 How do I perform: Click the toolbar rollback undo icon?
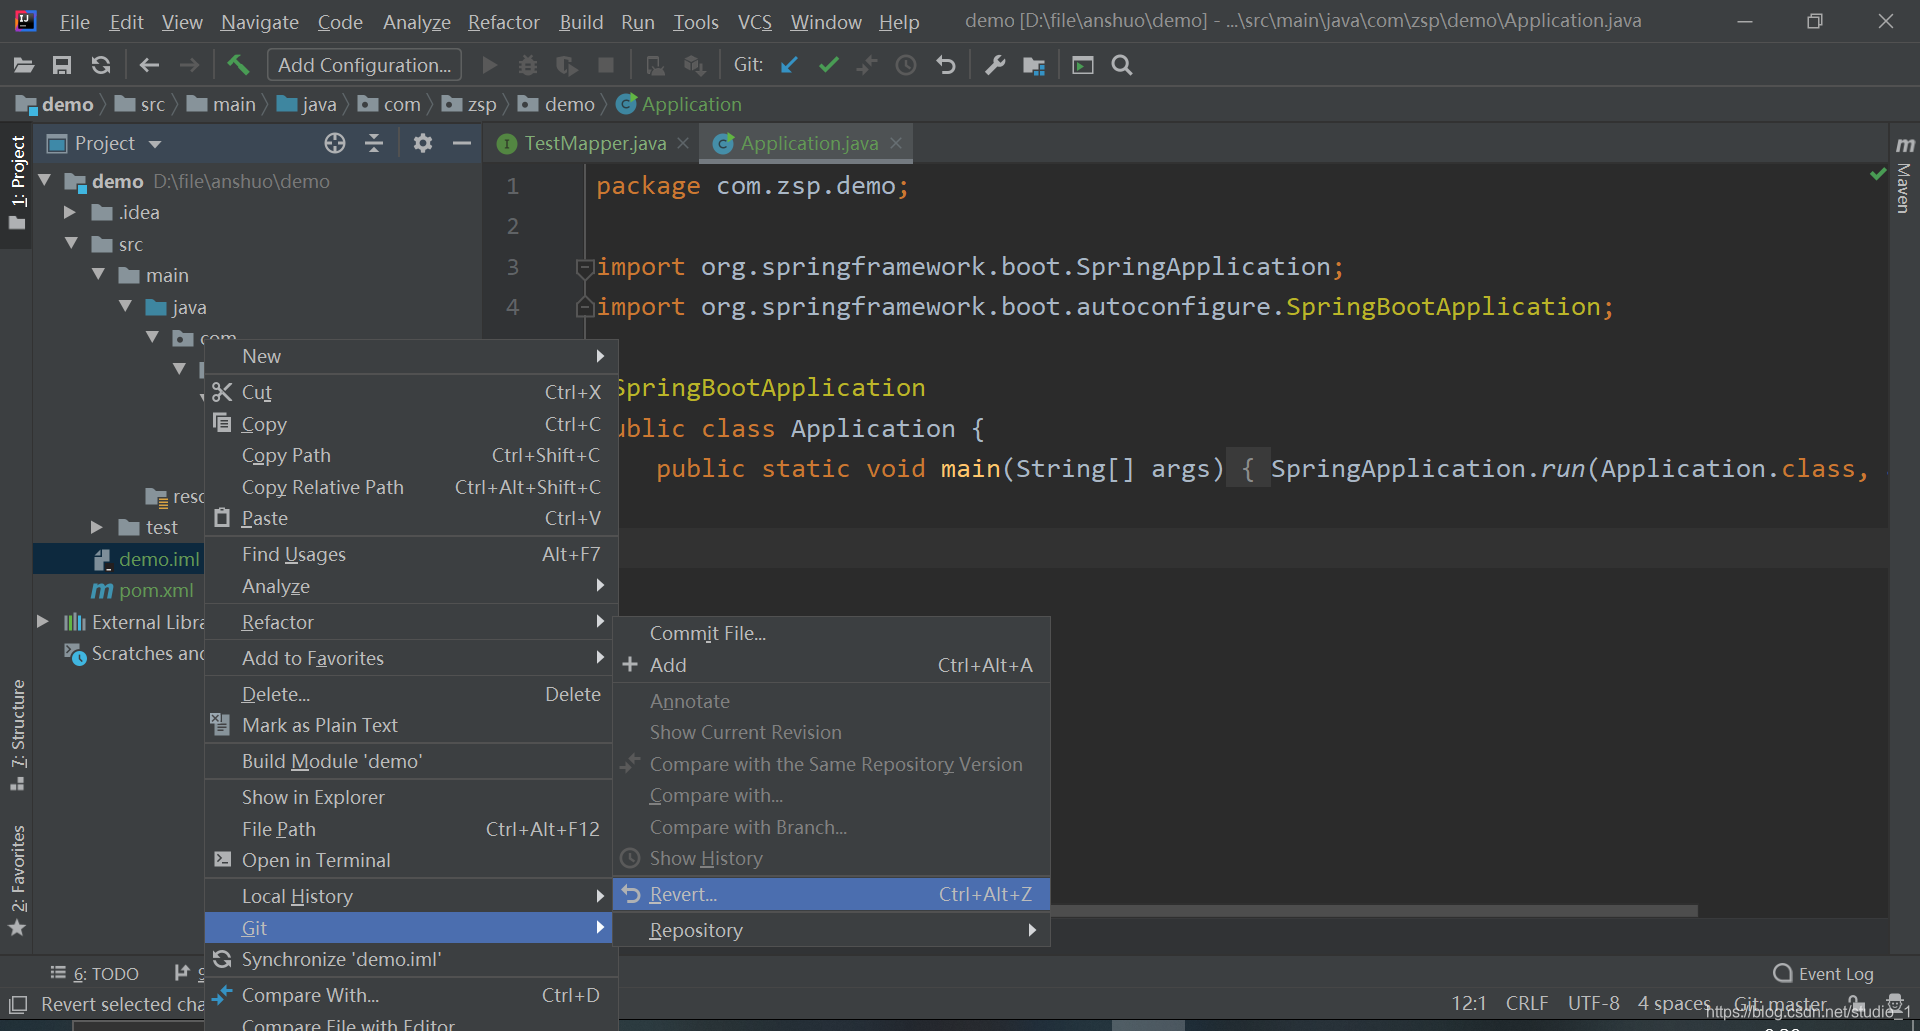point(945,65)
